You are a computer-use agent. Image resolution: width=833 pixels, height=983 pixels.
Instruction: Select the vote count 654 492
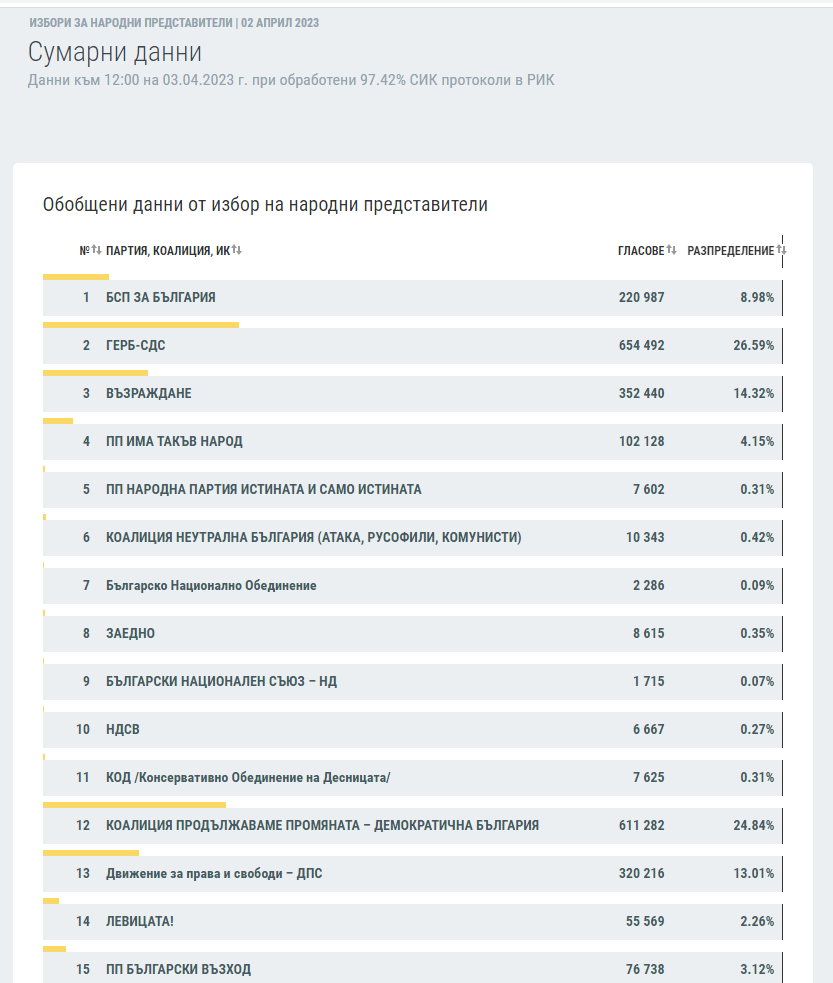coord(641,345)
